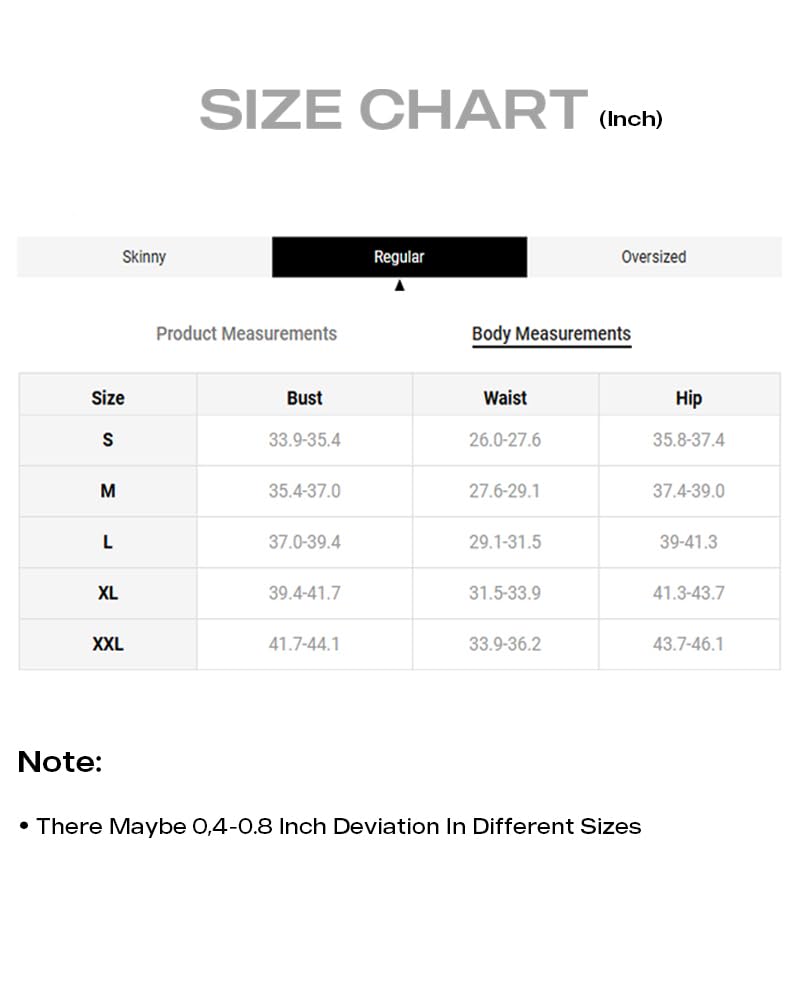Select the Skinny fit tab
This screenshot has height=1000, width=800.
click(x=144, y=257)
